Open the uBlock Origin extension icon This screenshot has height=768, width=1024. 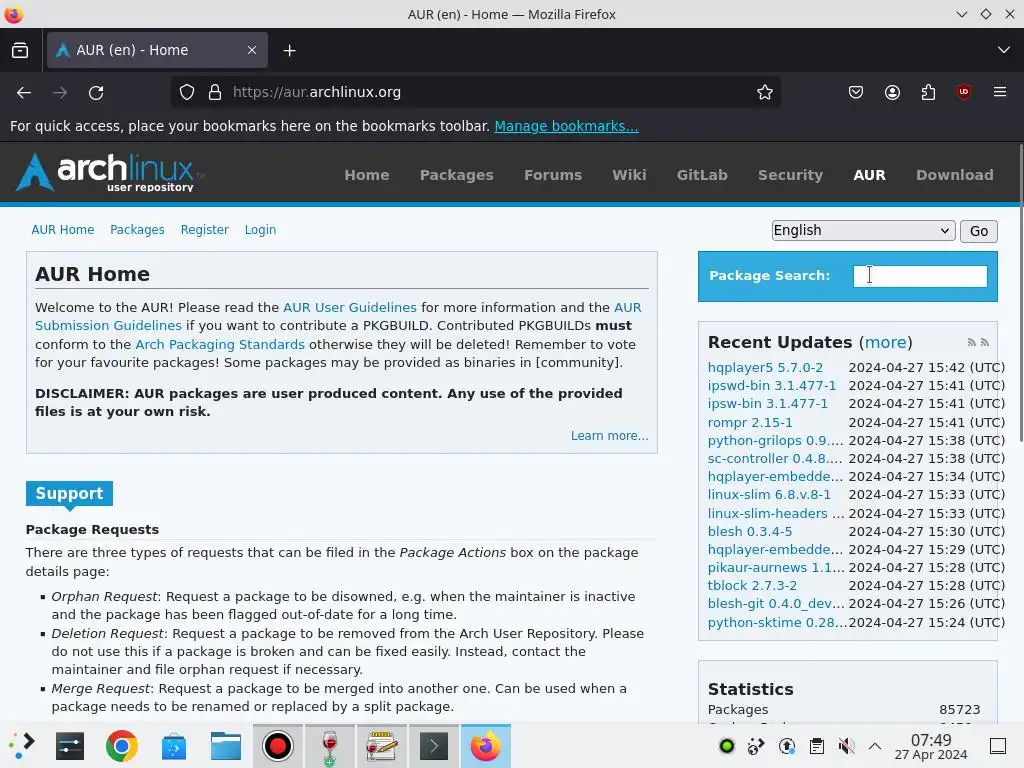click(x=964, y=92)
